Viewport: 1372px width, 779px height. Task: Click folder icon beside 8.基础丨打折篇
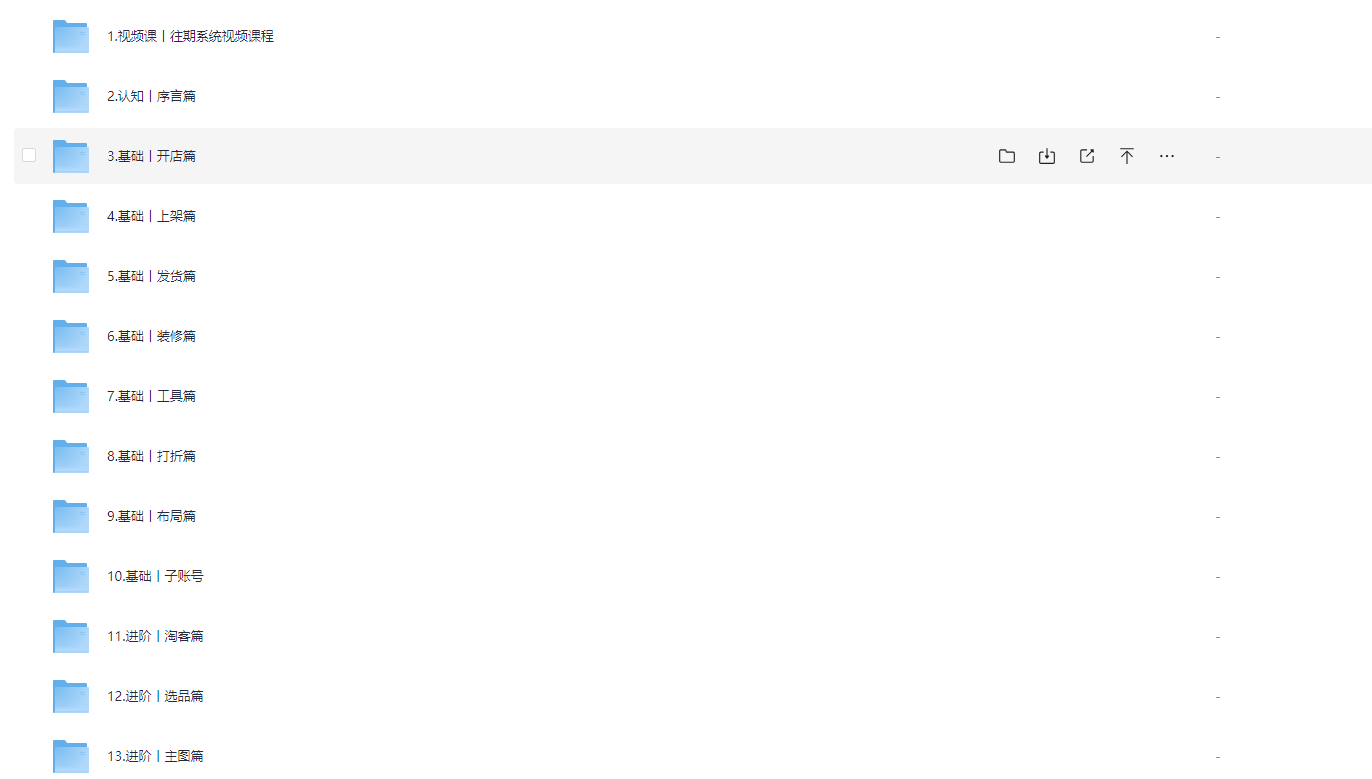tap(71, 456)
